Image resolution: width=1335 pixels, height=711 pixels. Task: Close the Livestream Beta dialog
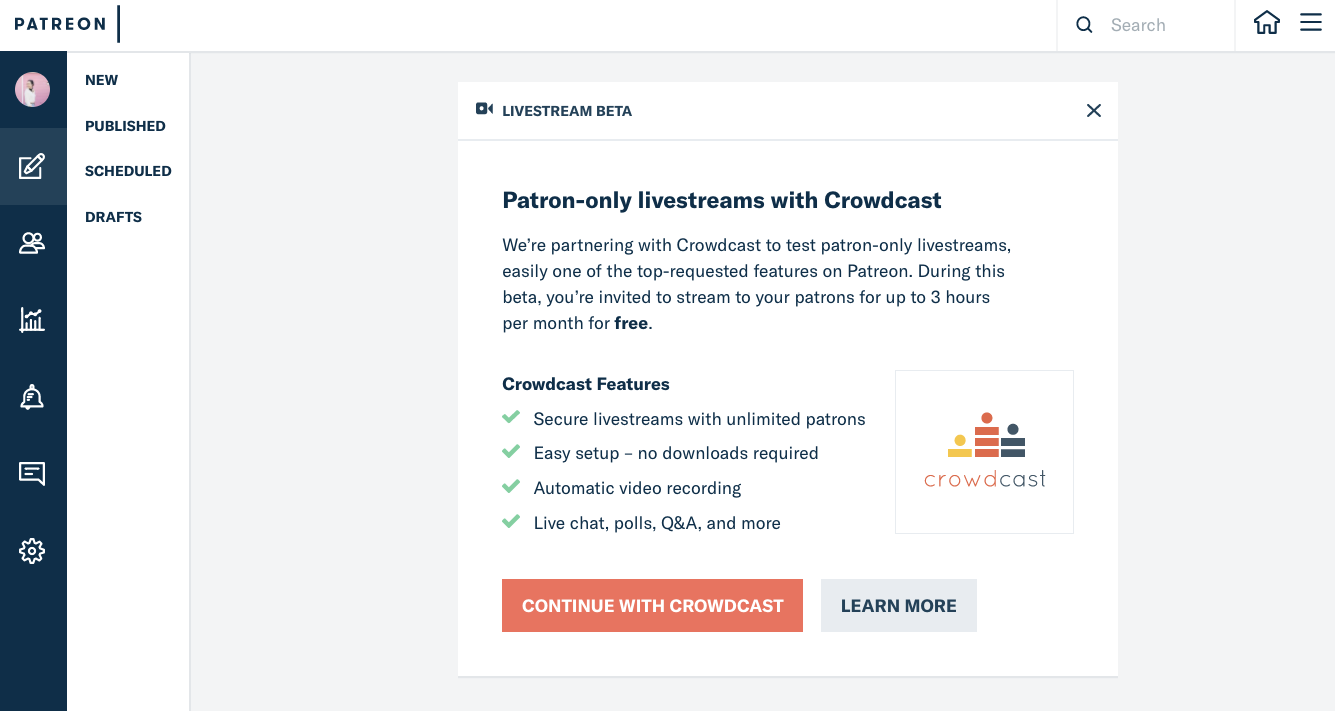point(1094,111)
